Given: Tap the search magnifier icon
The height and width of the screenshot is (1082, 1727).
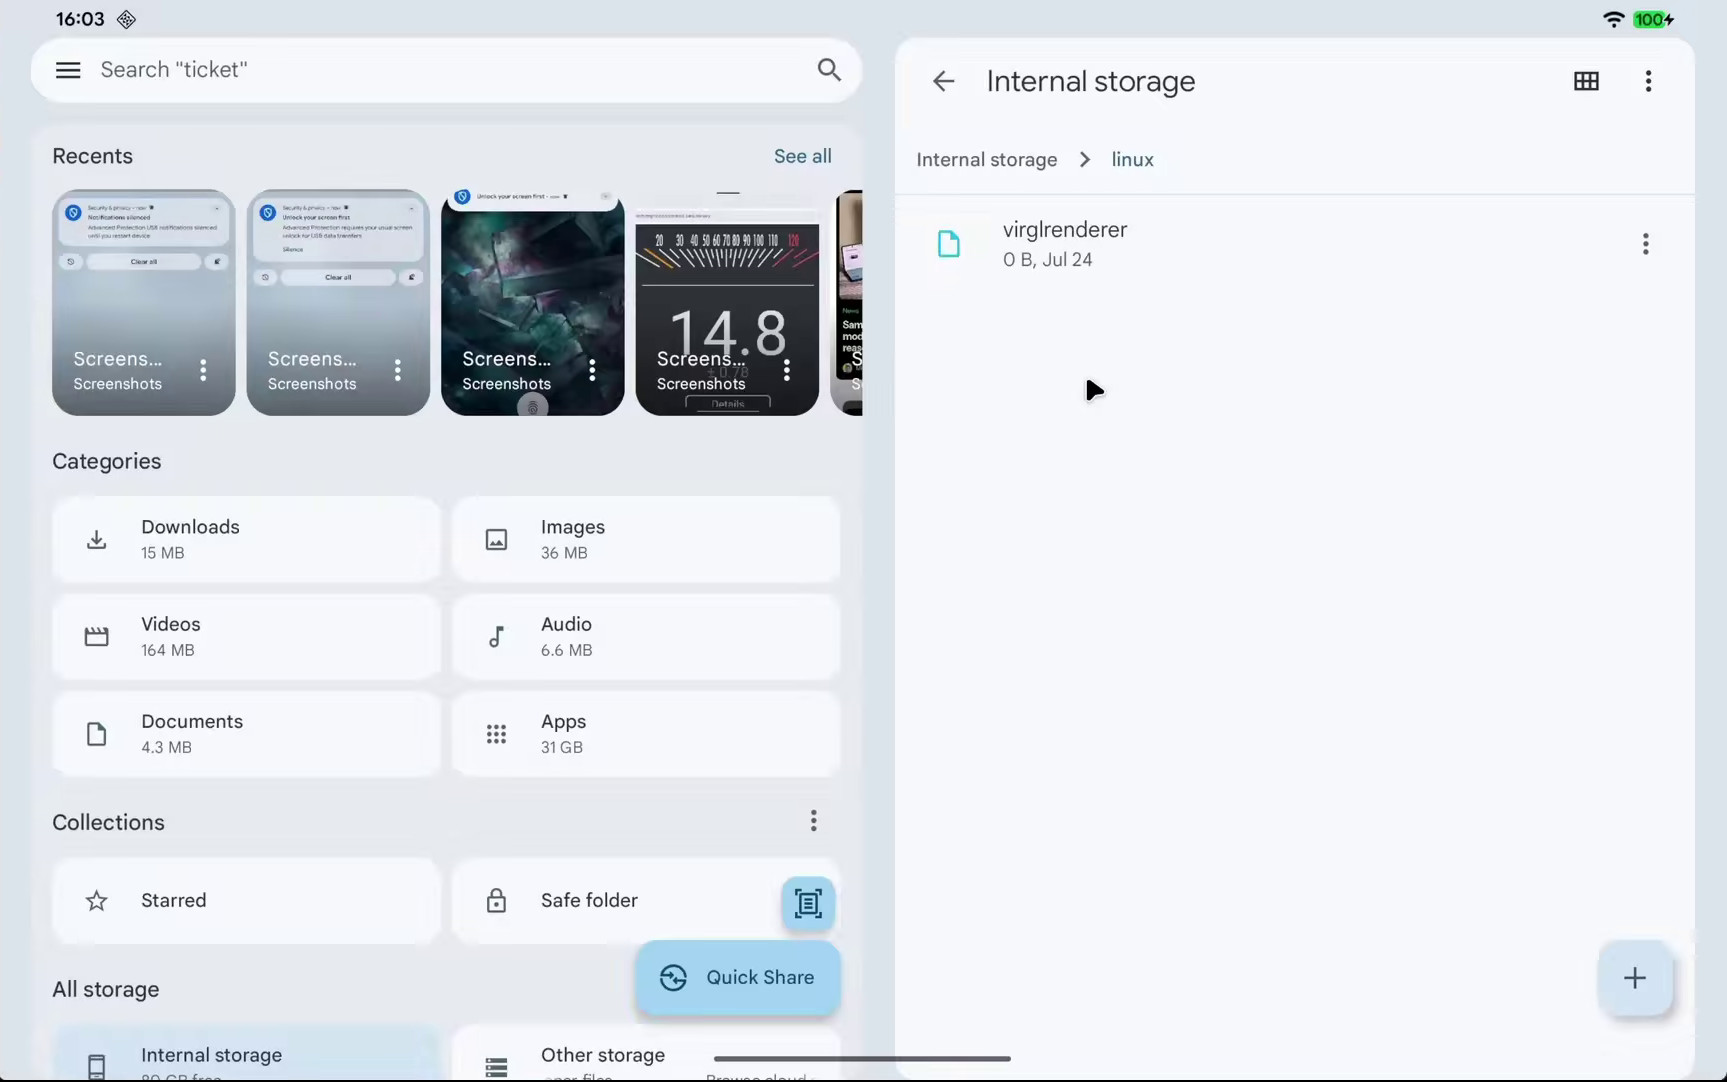Looking at the screenshot, I should click(828, 70).
